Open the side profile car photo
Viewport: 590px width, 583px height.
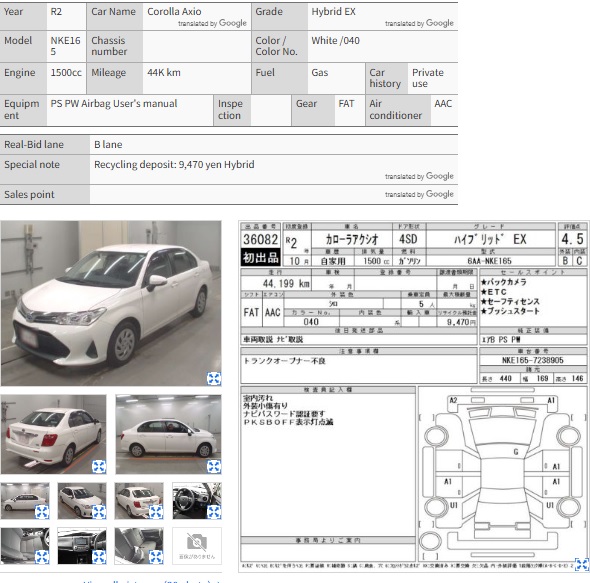click(168, 434)
